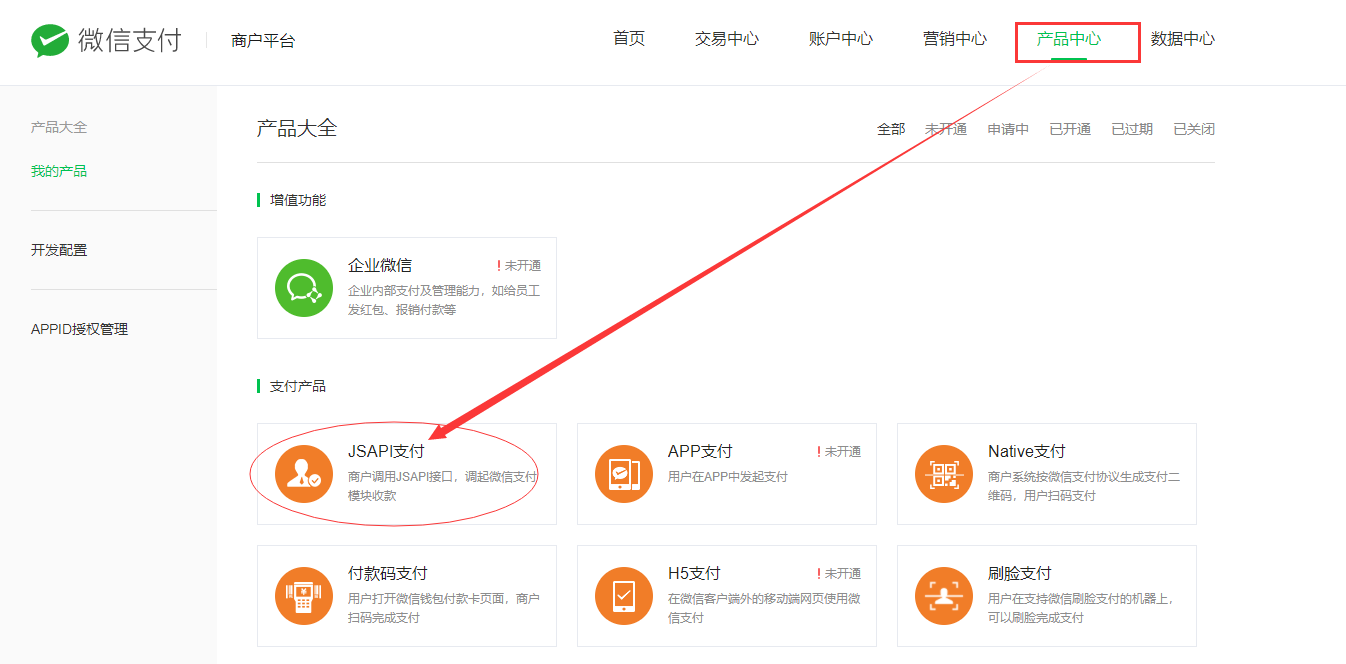Screen dimensions: 1346x664
Task: Open APPID授权管理 in the sidebar
Action: pos(80,329)
